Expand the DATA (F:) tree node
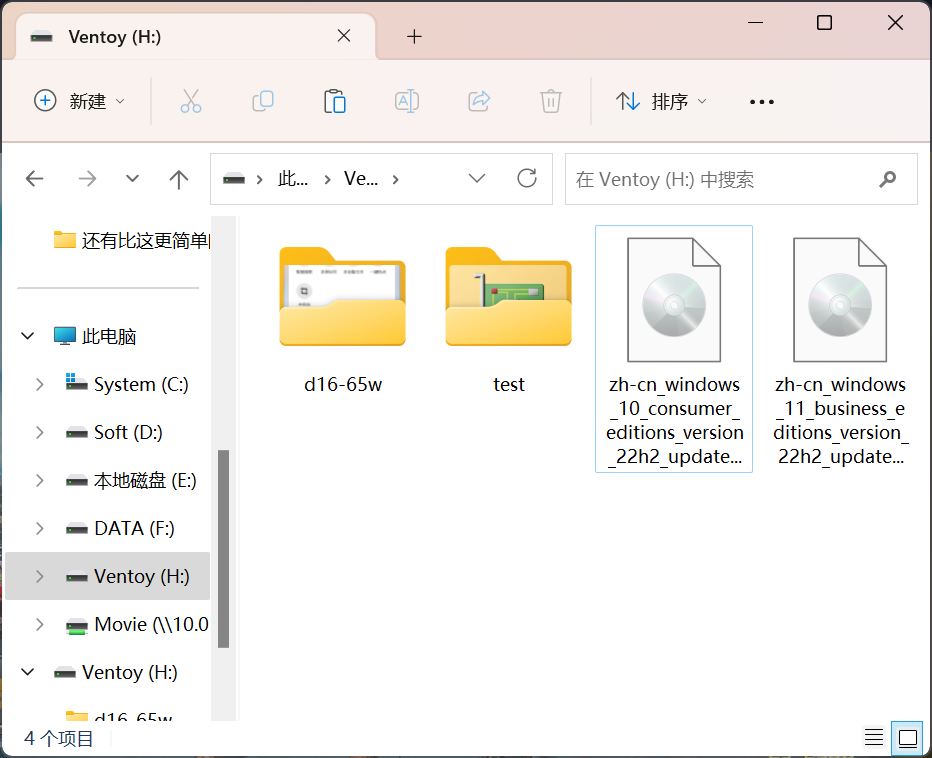The height and width of the screenshot is (758, 932). coord(39,529)
